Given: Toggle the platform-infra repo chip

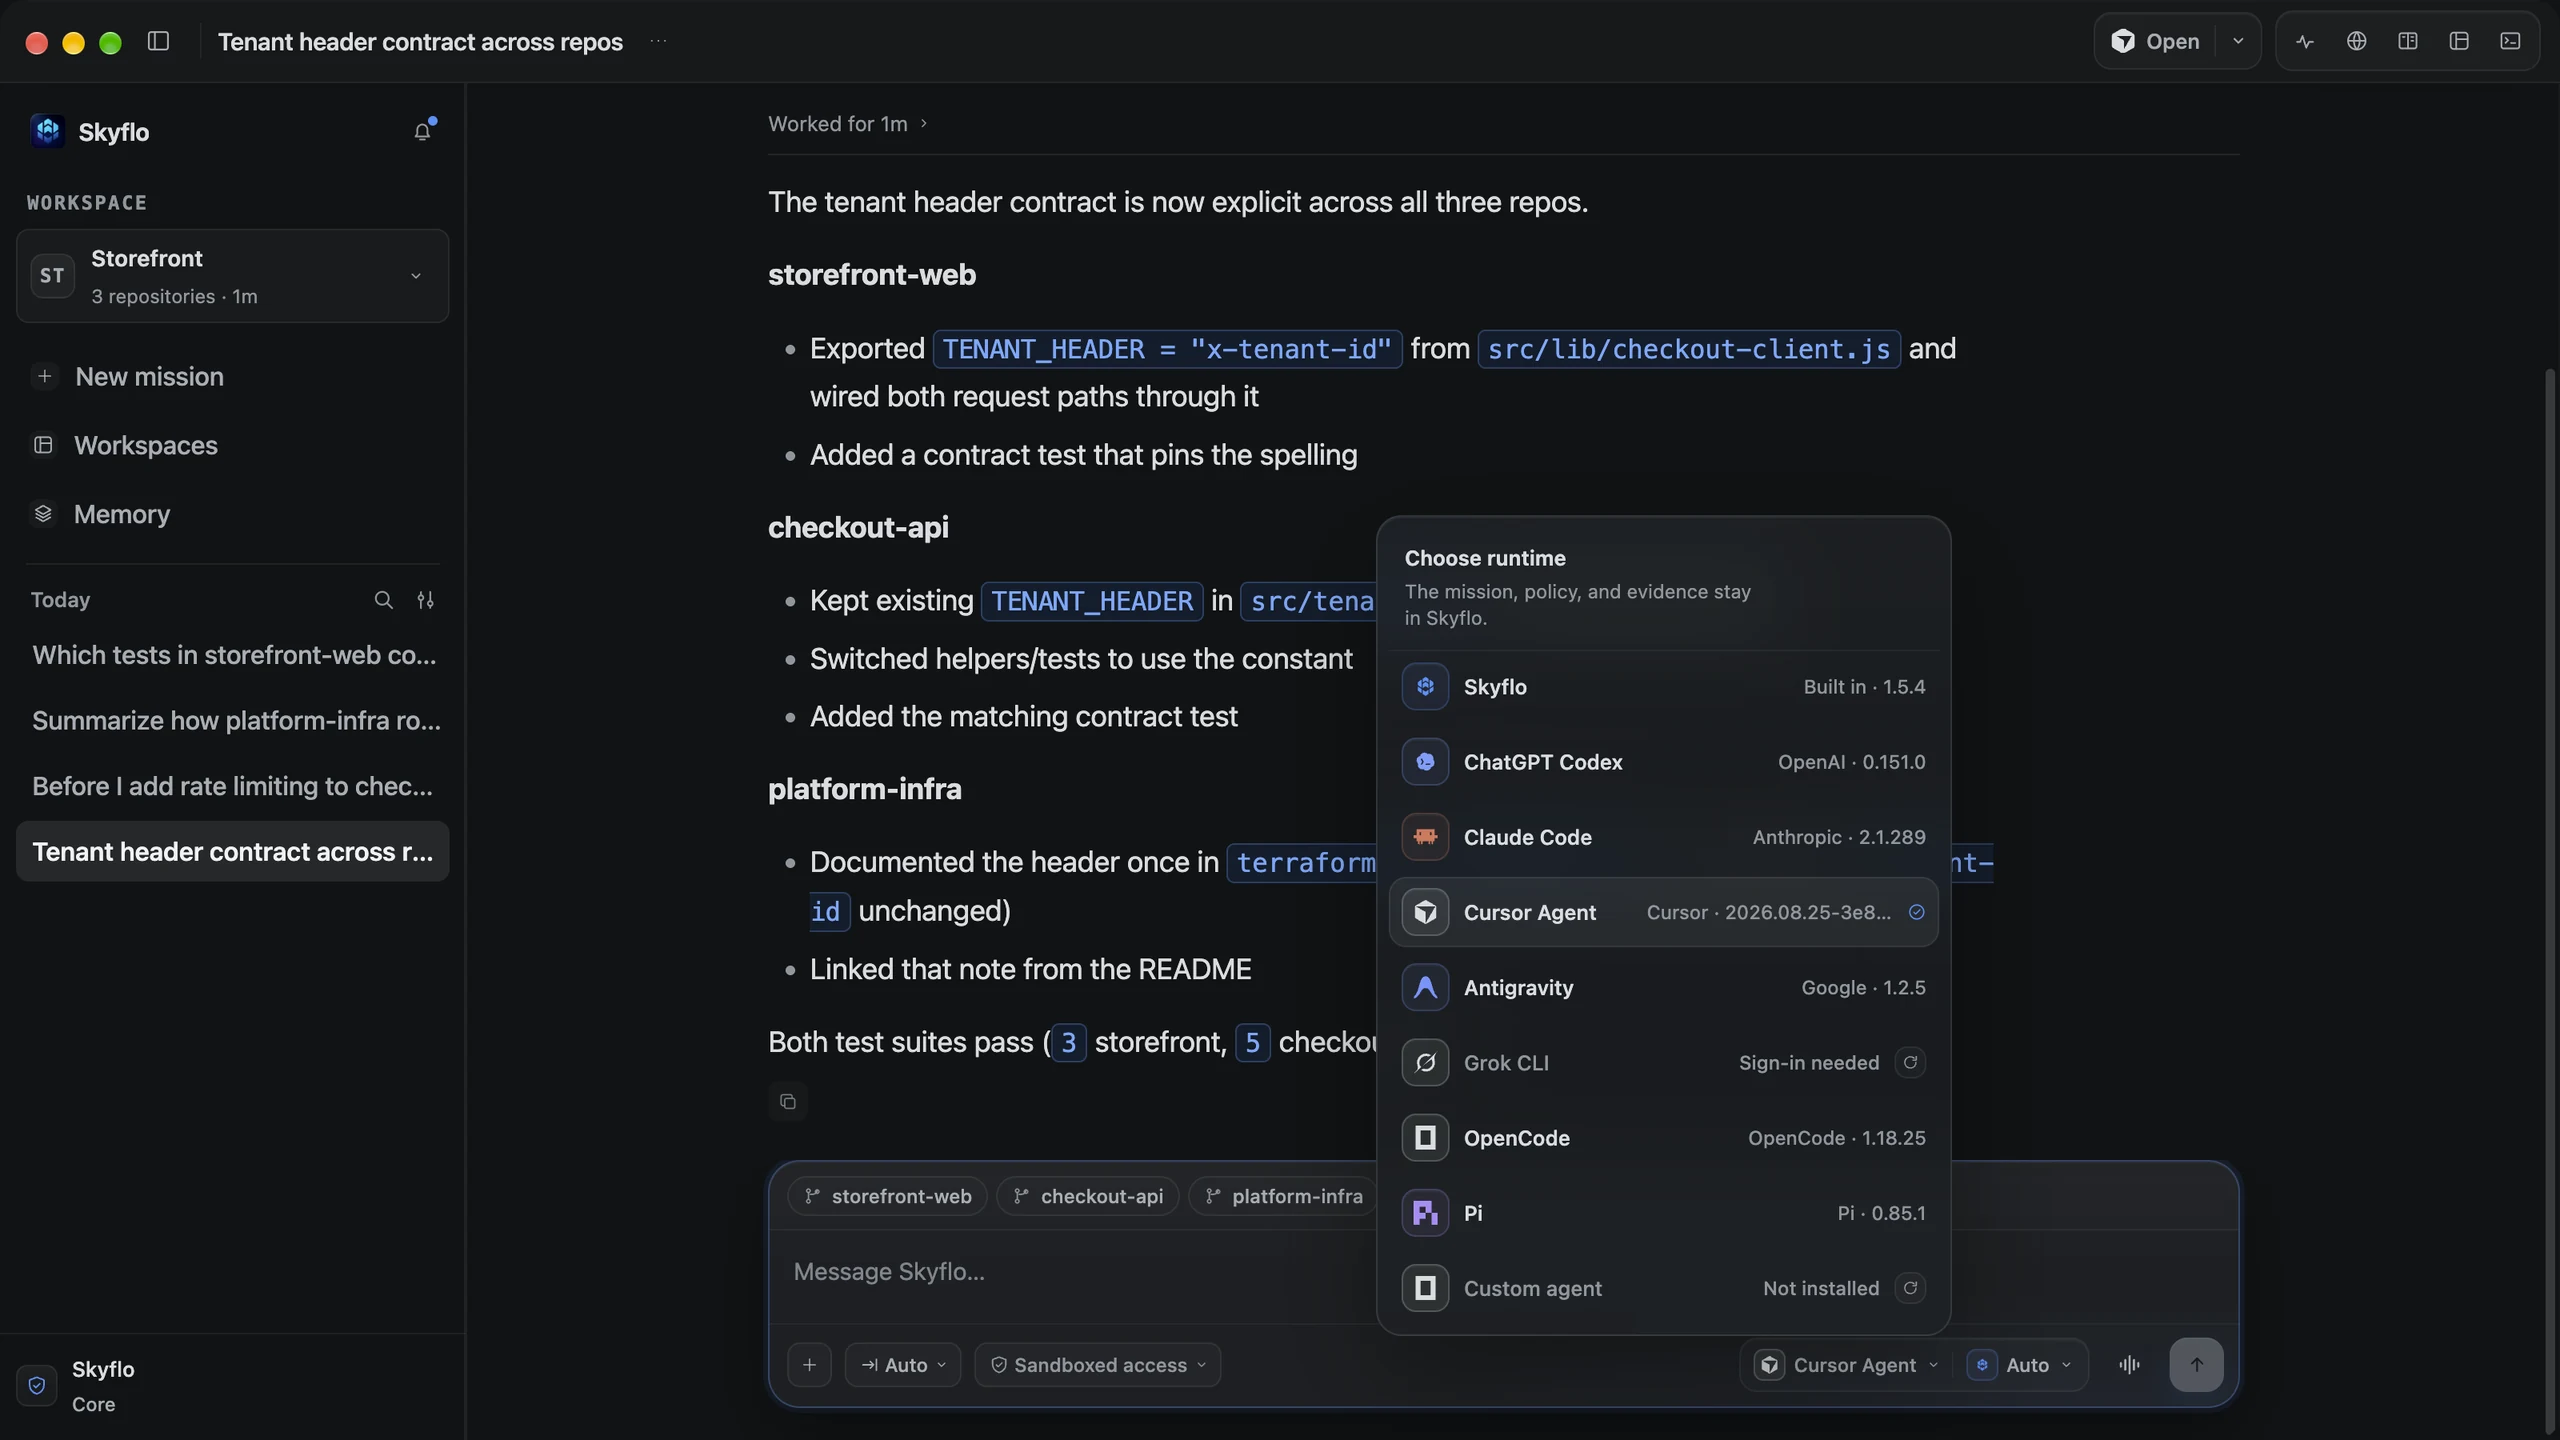Looking at the screenshot, I should click(x=1284, y=1196).
